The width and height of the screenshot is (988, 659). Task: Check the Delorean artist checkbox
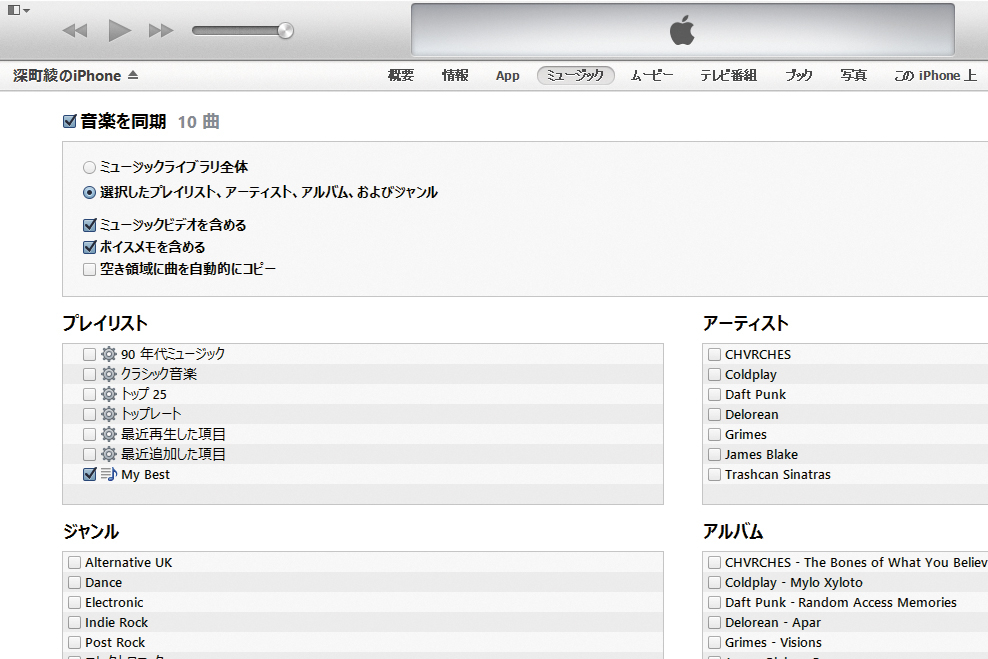pos(715,415)
